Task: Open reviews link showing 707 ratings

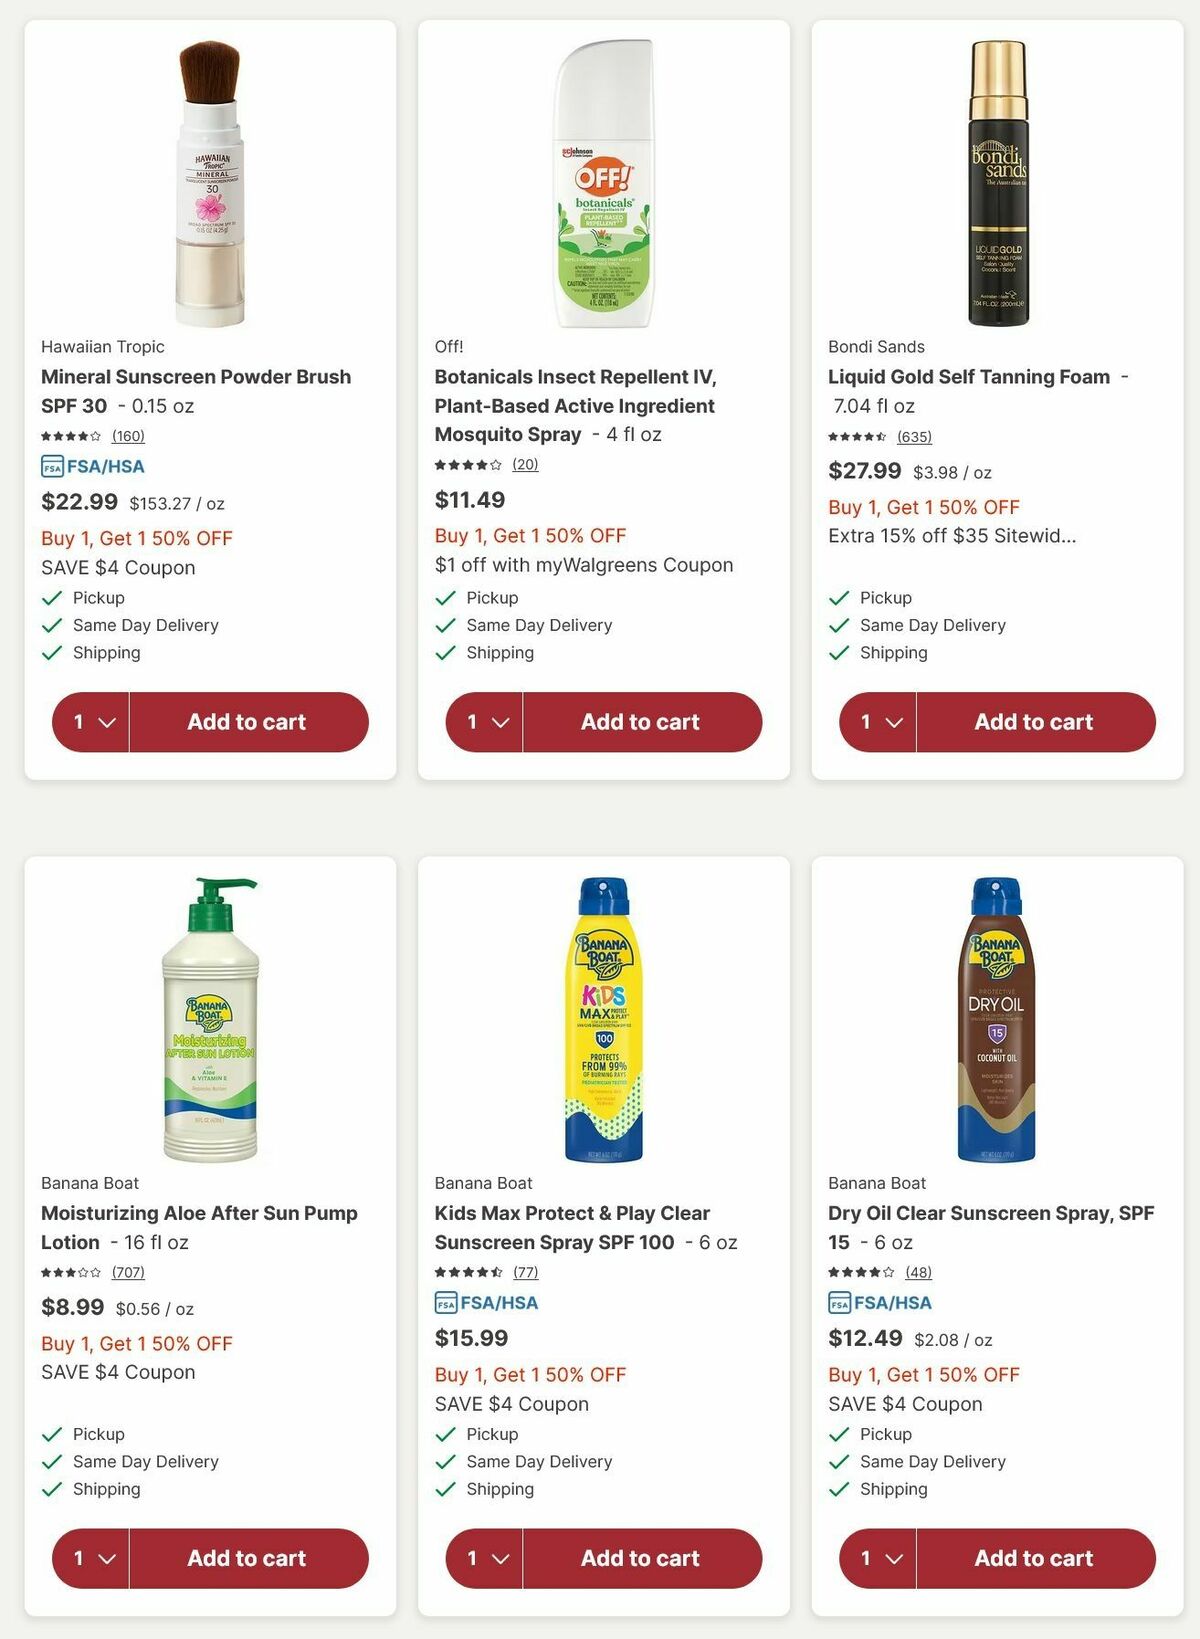Action: 128,1273
